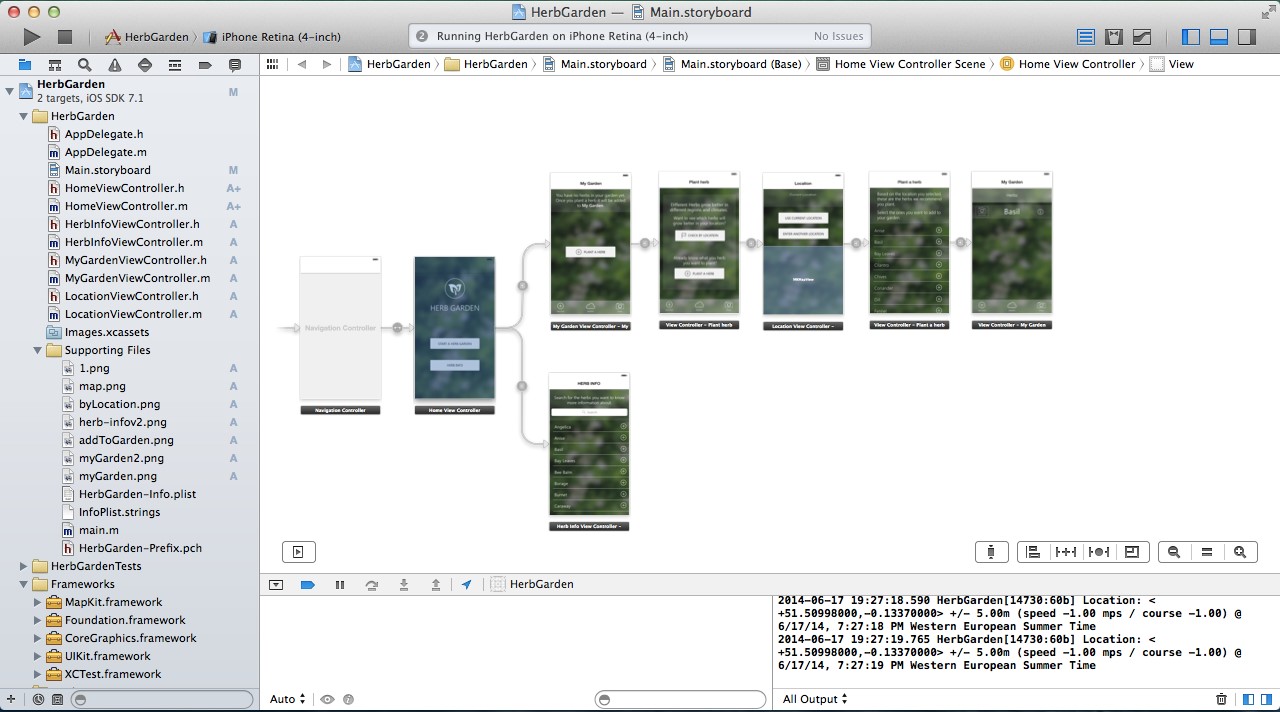Screen dimensions: 1280x712
Task: Toggle the navigator panel visibility
Action: [x=1191, y=37]
